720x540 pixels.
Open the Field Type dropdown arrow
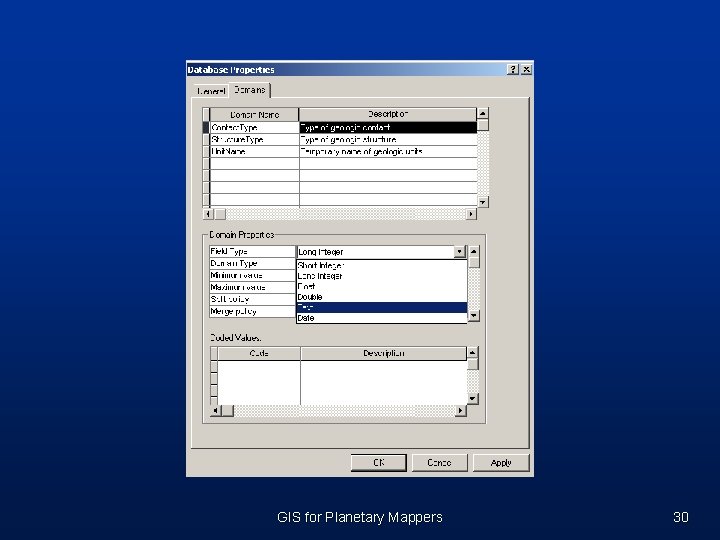460,252
